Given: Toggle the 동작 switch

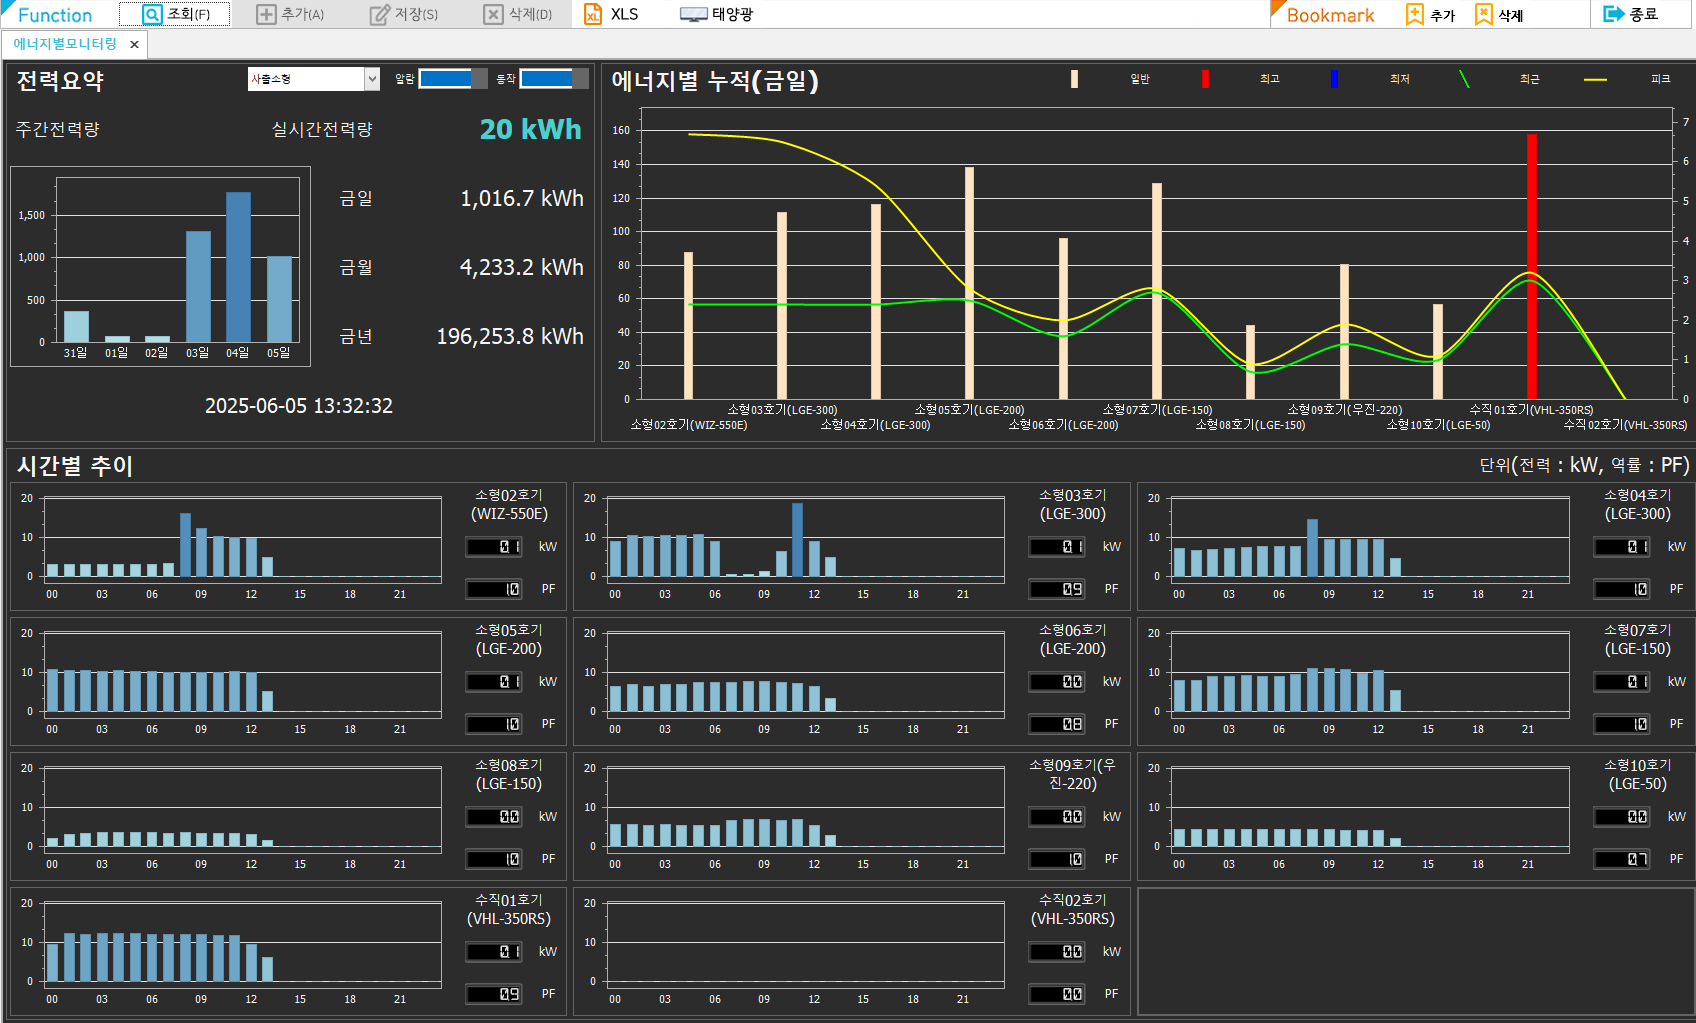Looking at the screenshot, I should [554, 79].
